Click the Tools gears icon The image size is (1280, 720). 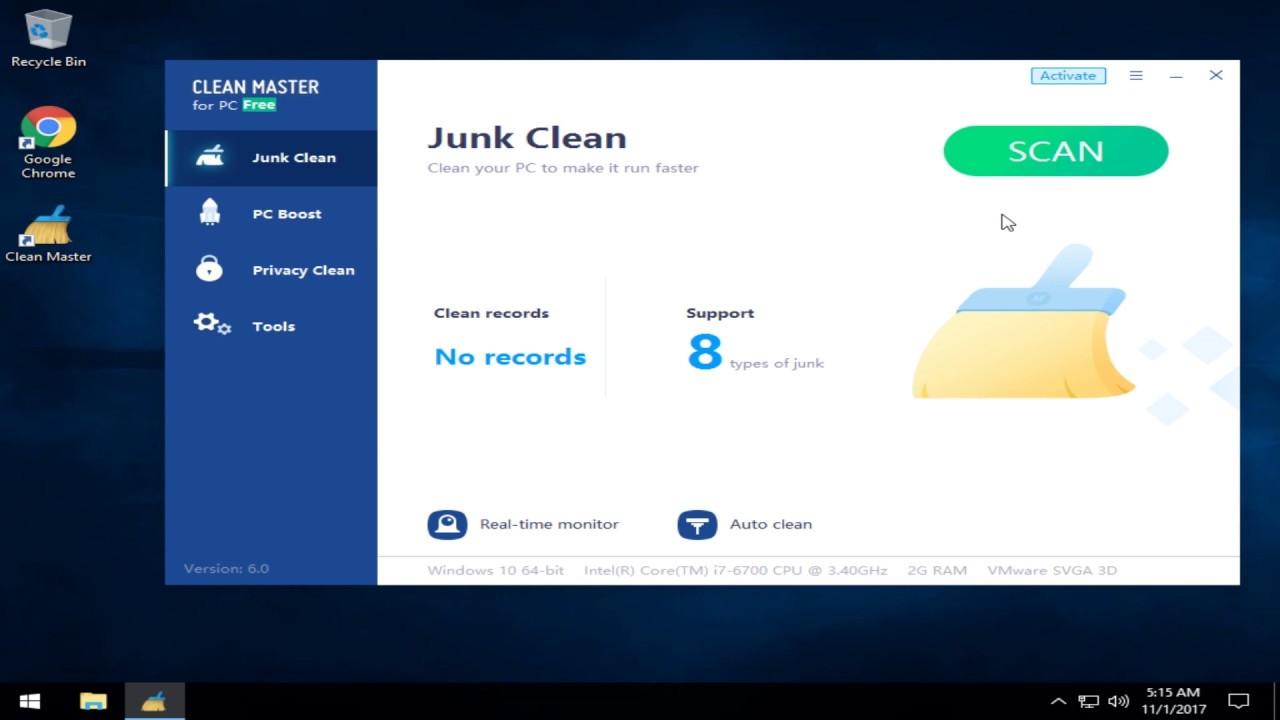tap(212, 324)
